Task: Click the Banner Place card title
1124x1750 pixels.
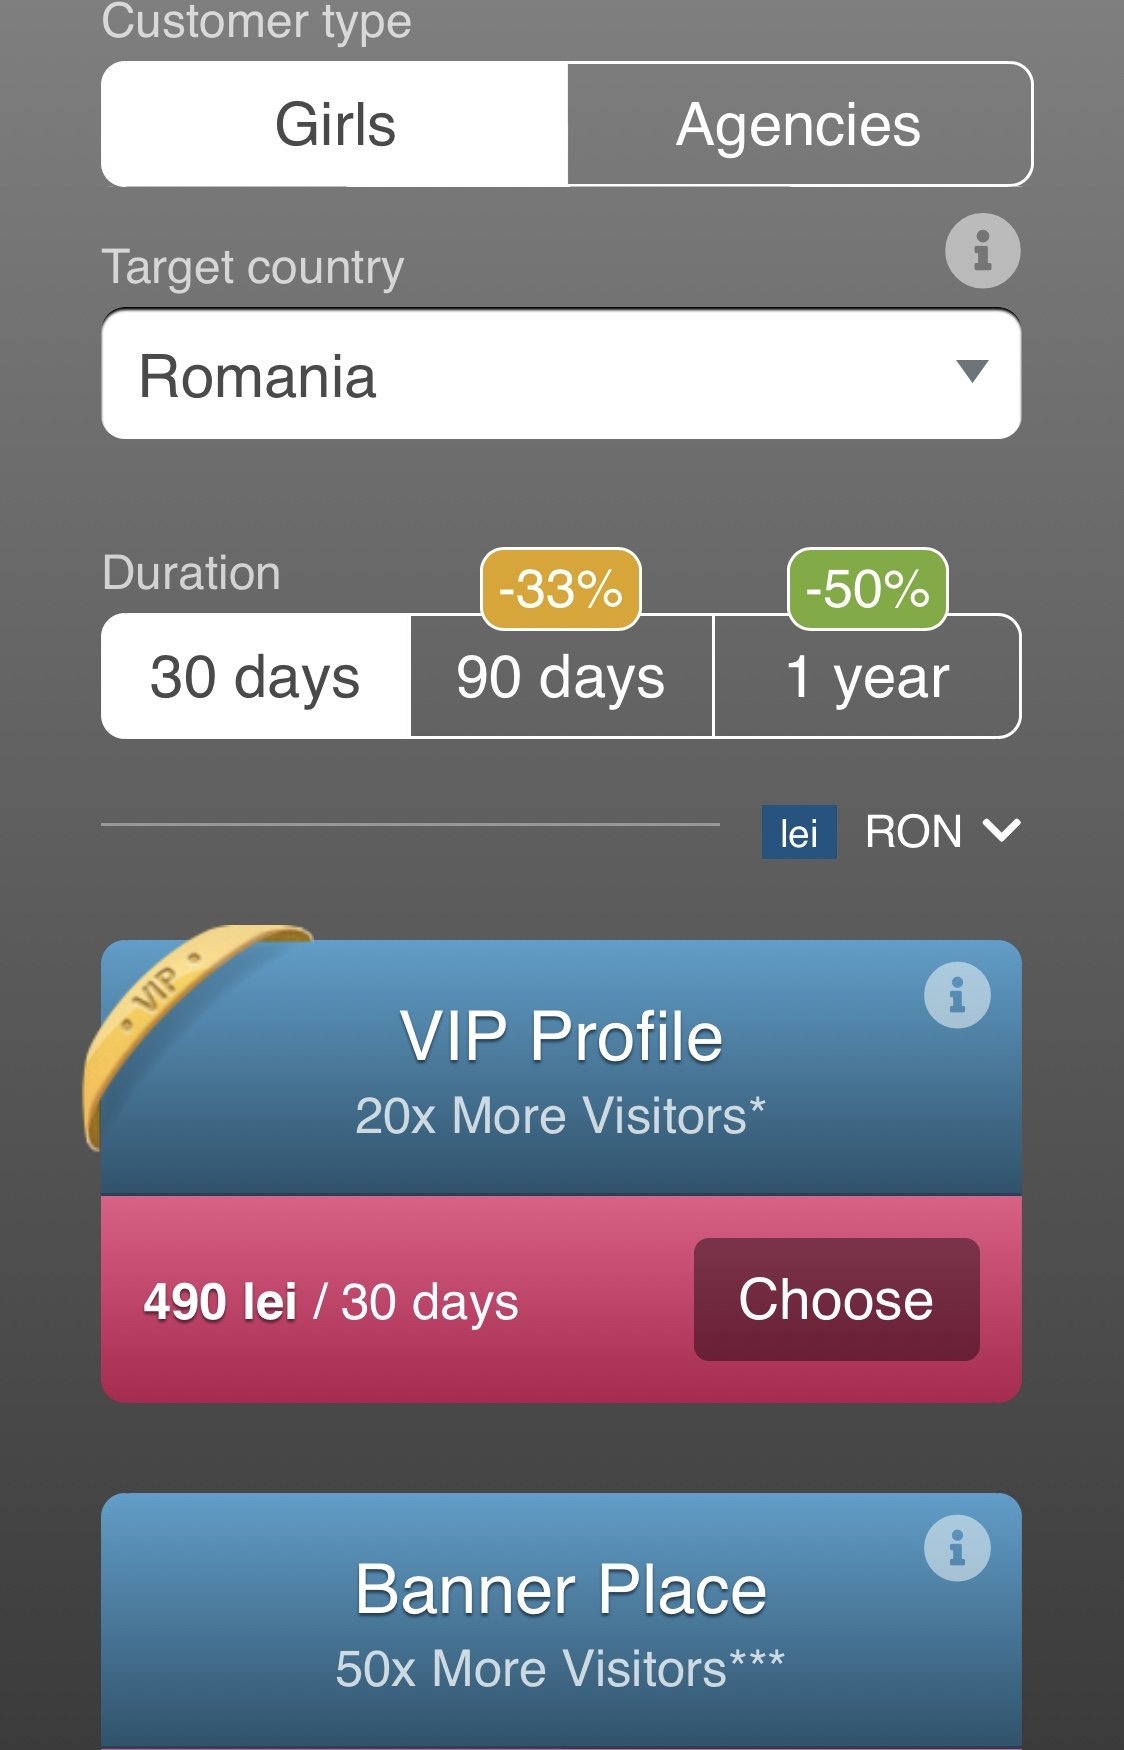Action: click(561, 1589)
